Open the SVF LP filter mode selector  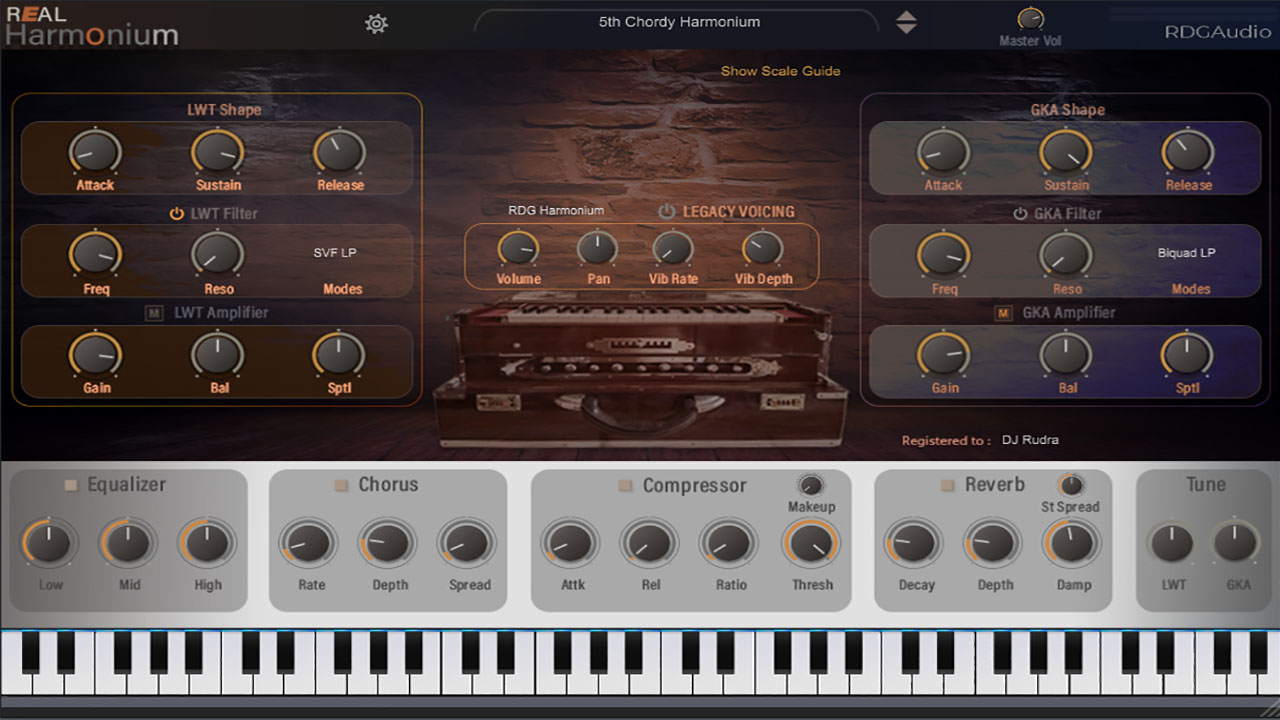(x=335, y=253)
